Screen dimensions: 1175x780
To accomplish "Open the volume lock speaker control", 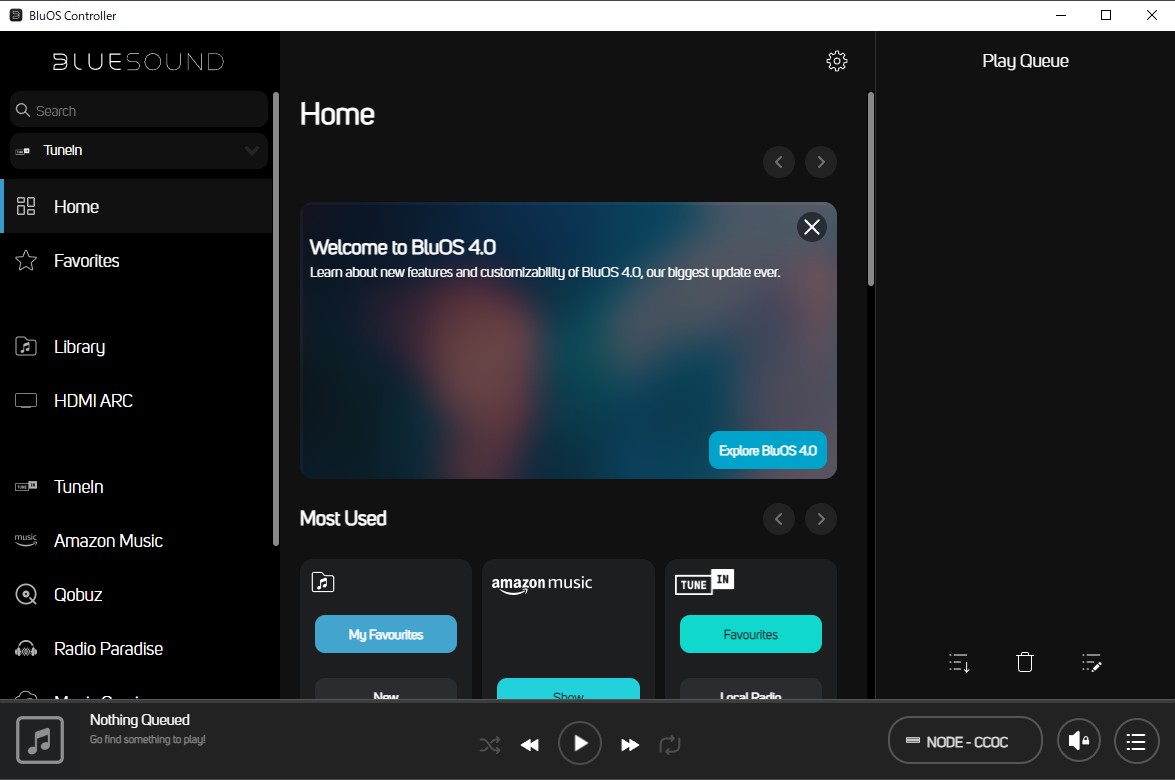I will 1079,741.
